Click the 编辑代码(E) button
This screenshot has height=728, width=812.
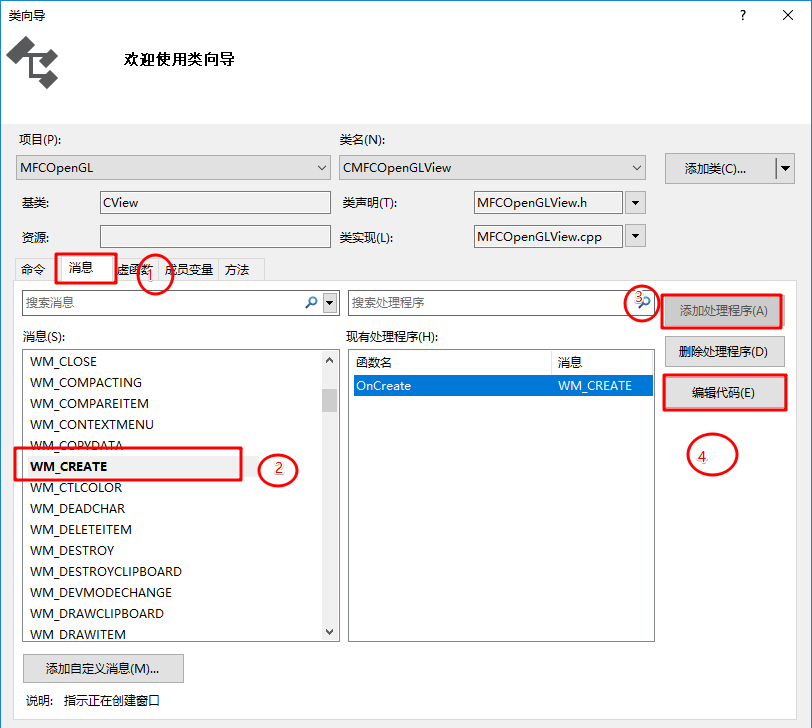723,392
